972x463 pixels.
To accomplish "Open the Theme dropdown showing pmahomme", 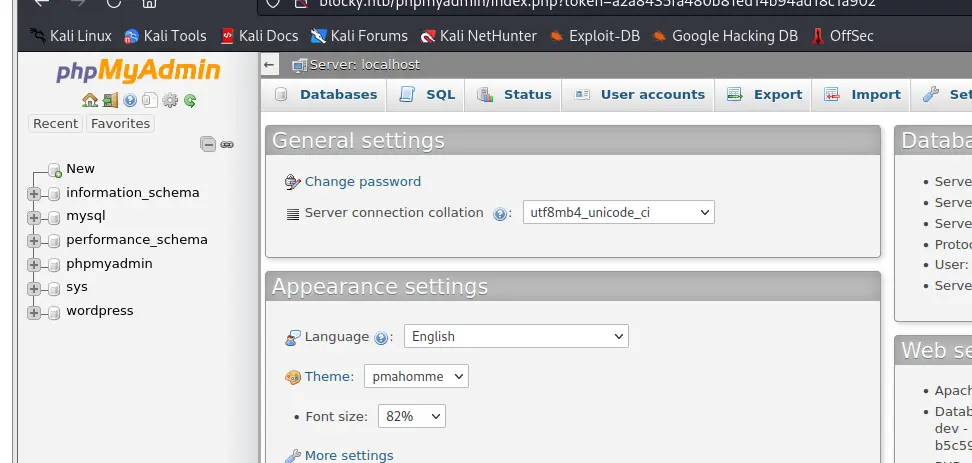I will click(x=416, y=377).
